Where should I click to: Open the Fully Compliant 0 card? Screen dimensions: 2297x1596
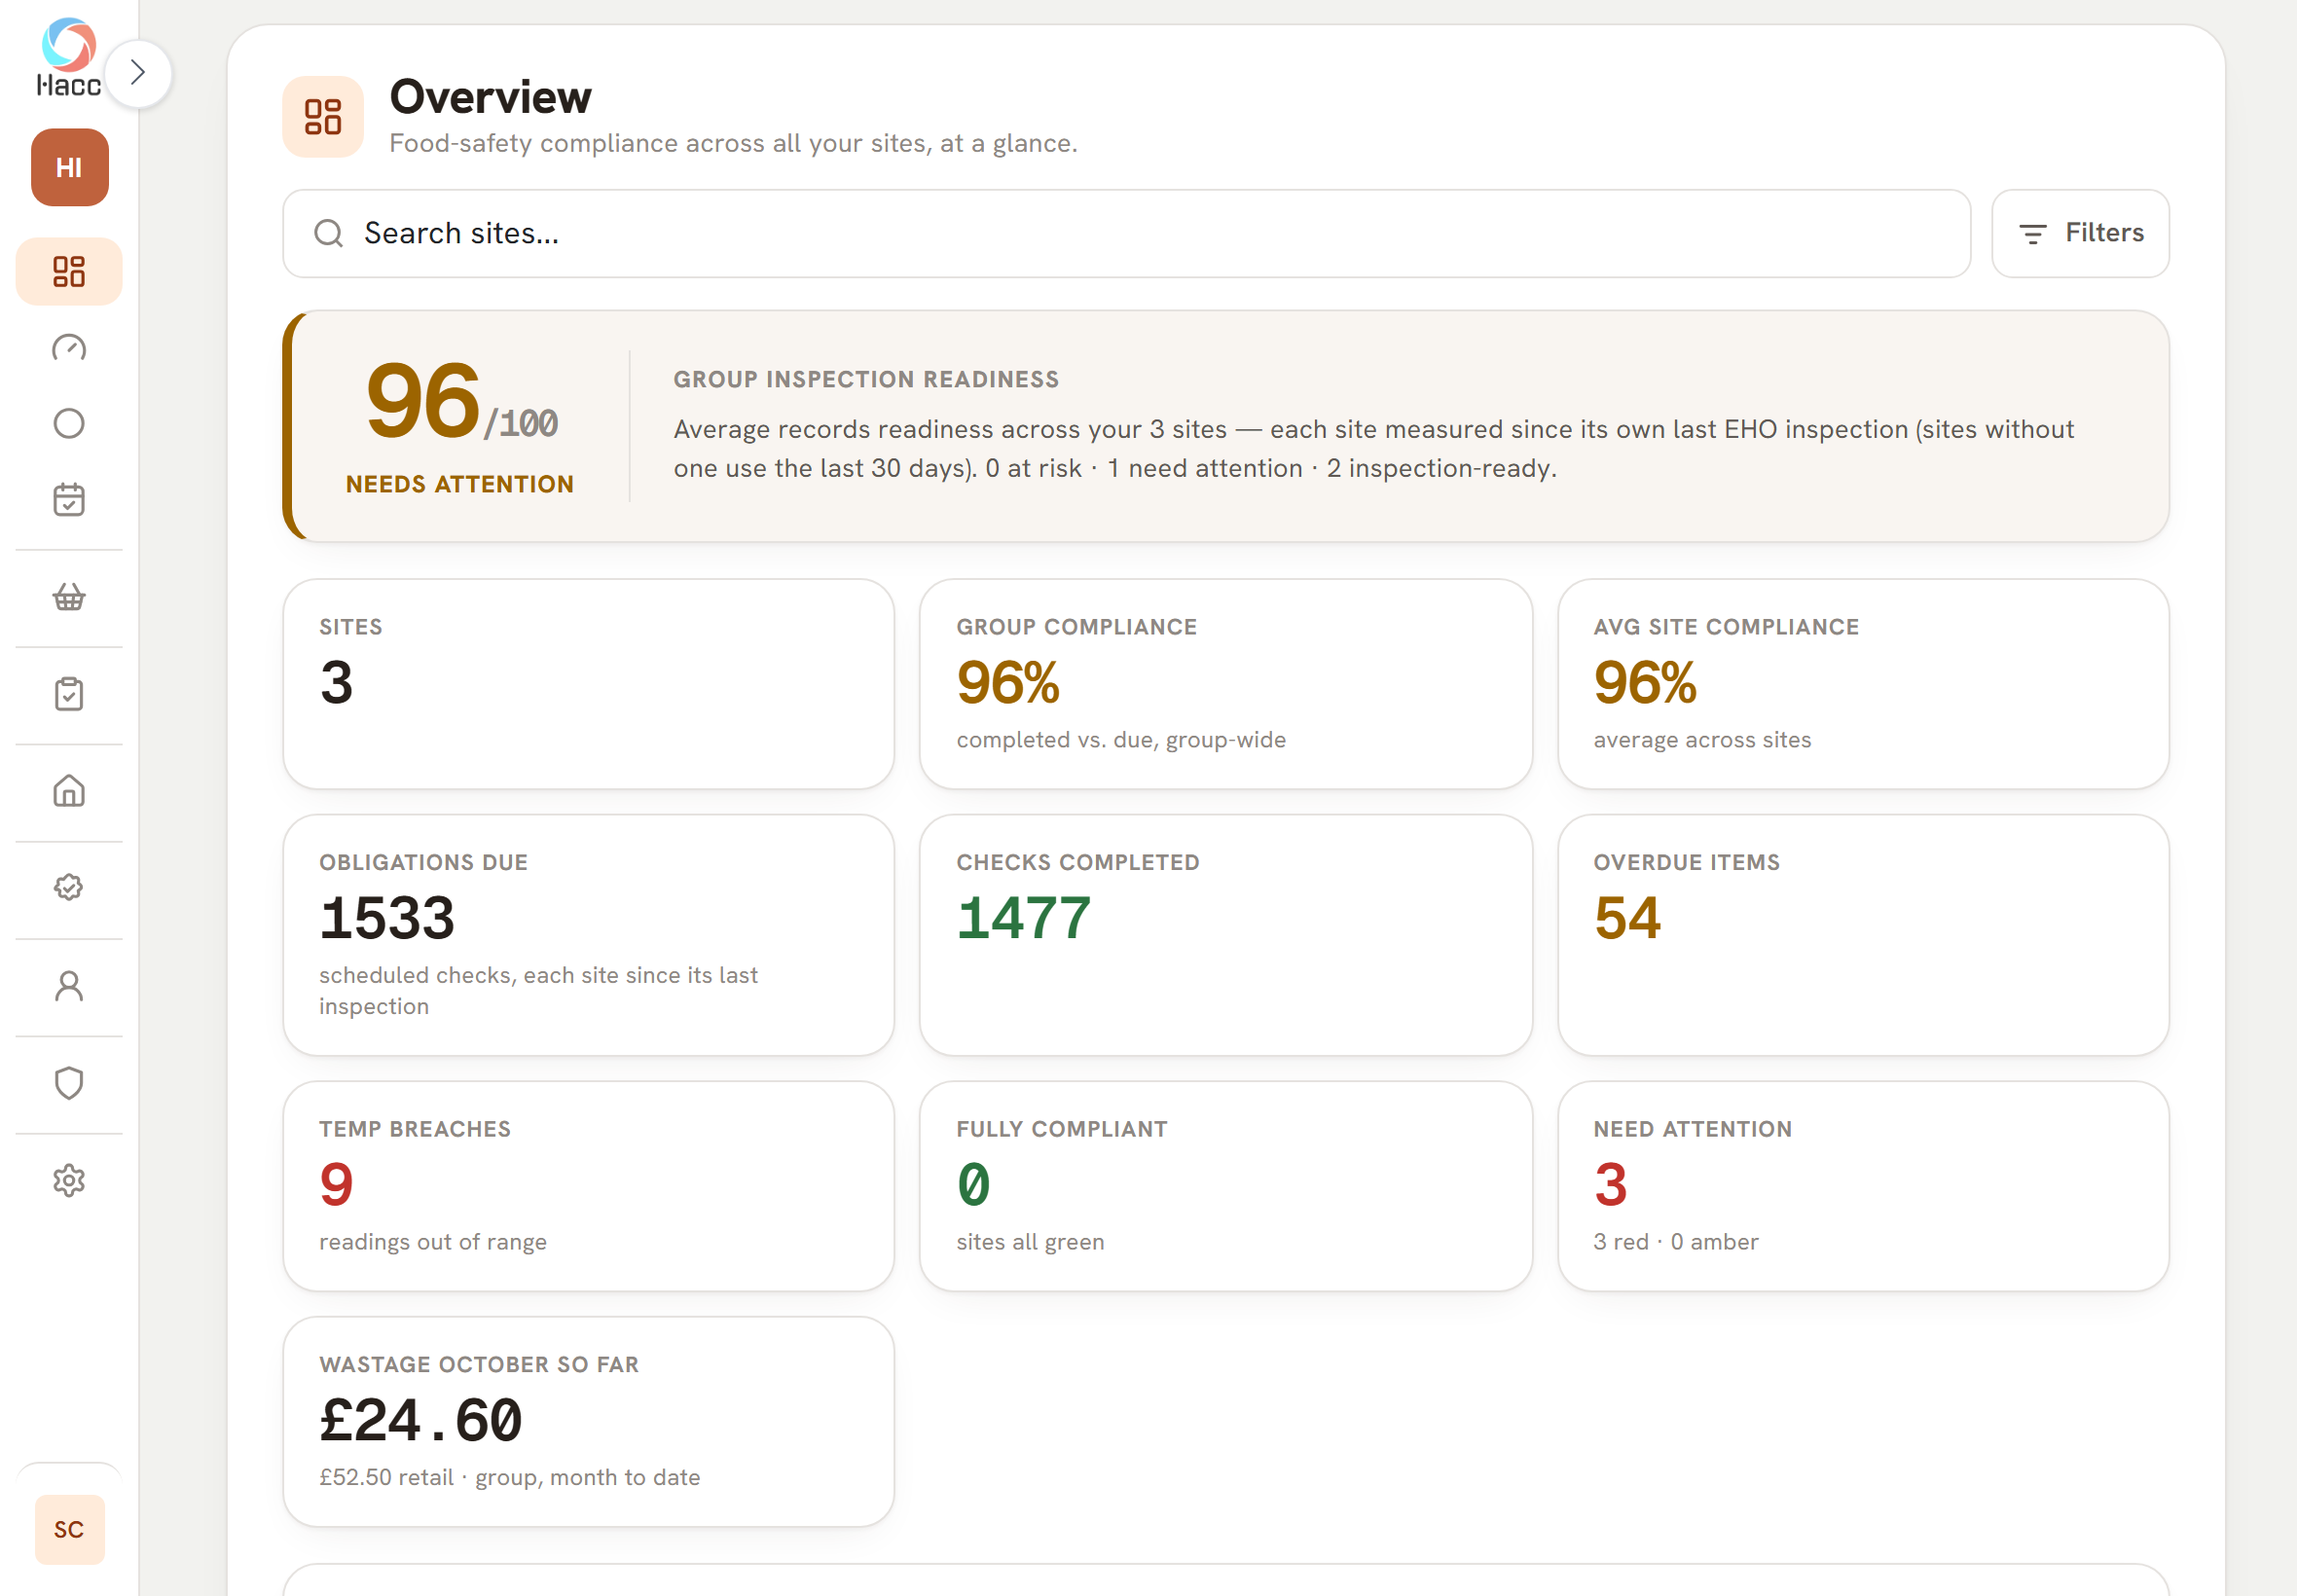(1225, 1186)
